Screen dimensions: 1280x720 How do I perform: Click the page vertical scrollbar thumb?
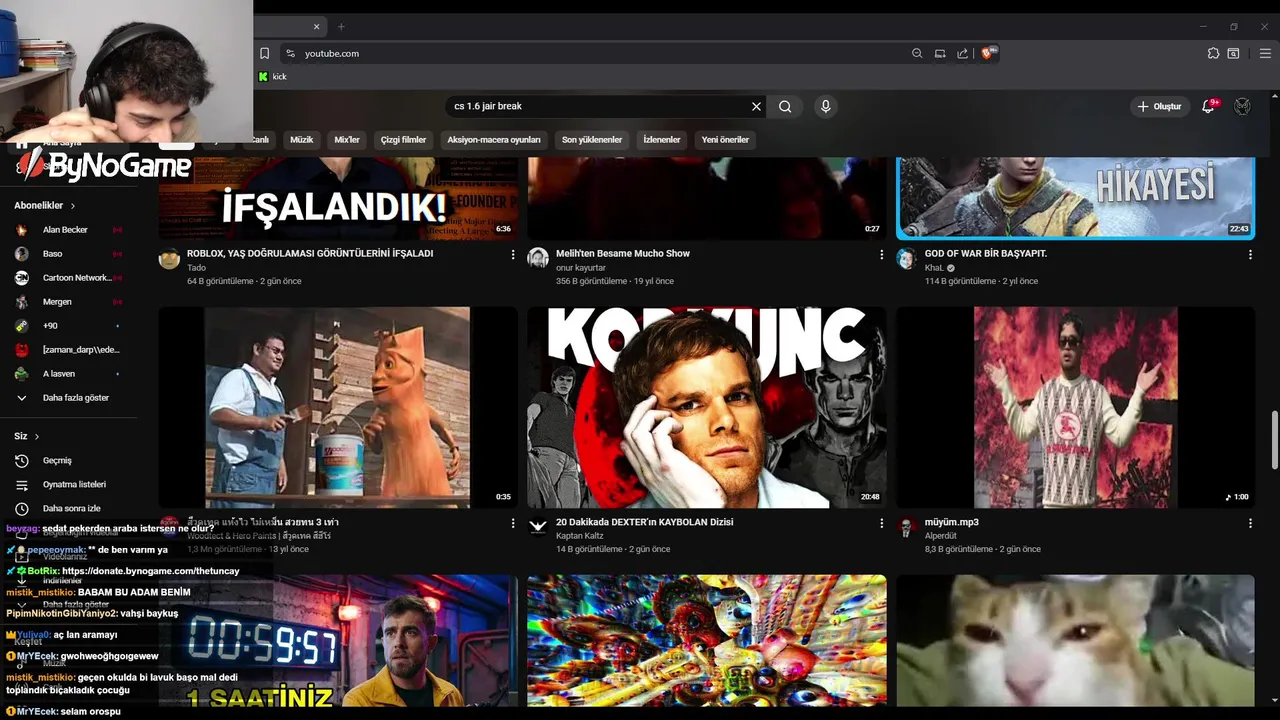pyautogui.click(x=1274, y=438)
